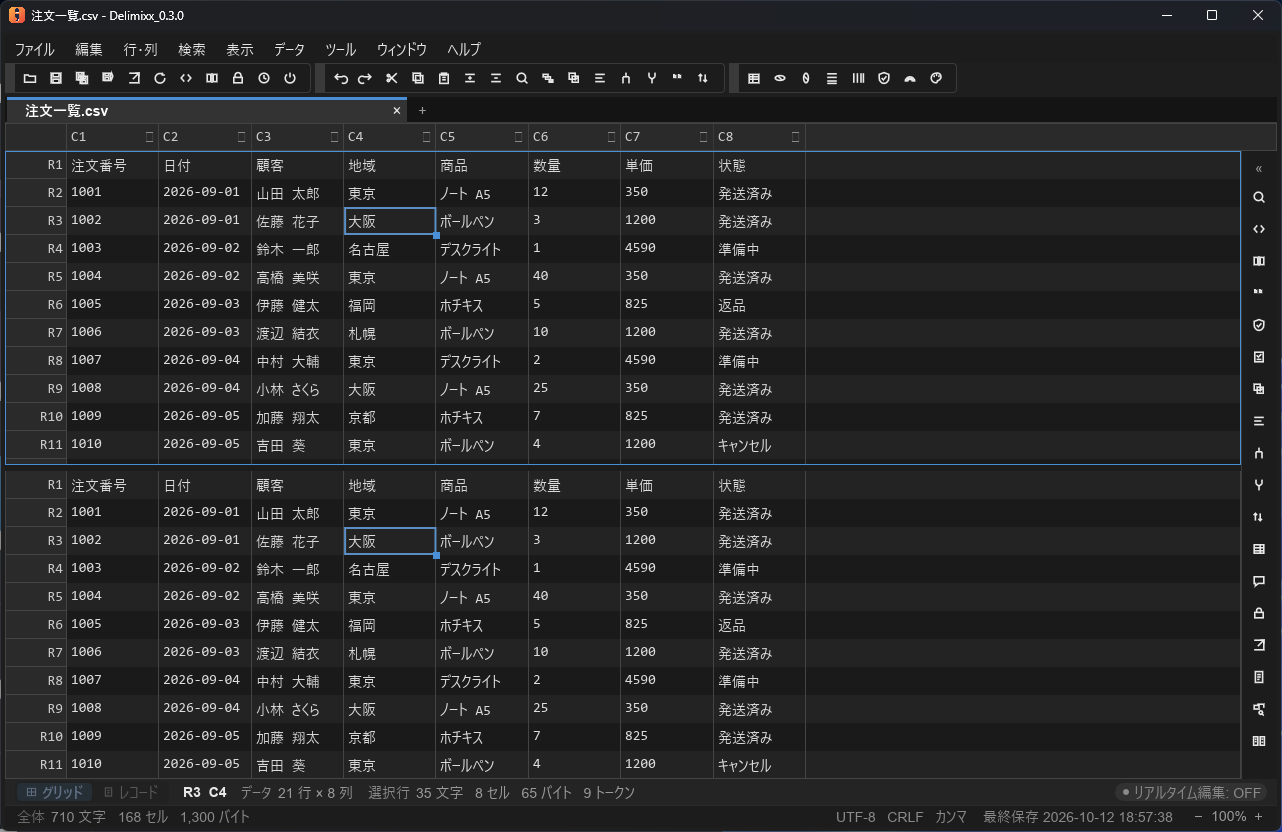Open search using the top toolbar magnifier
The width and height of the screenshot is (1282, 832).
coord(522,78)
